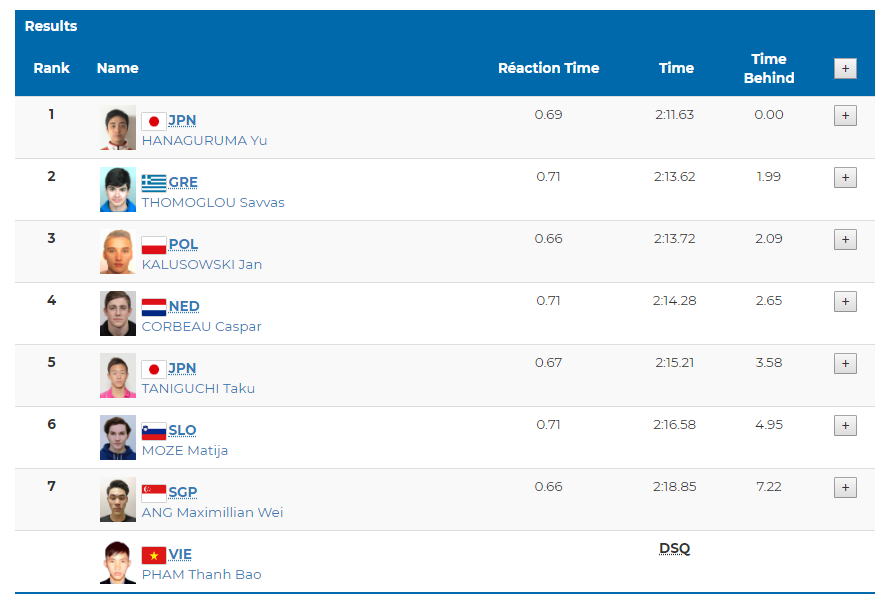Open the NED country link
Screen dimensions: 878x597
184,306
